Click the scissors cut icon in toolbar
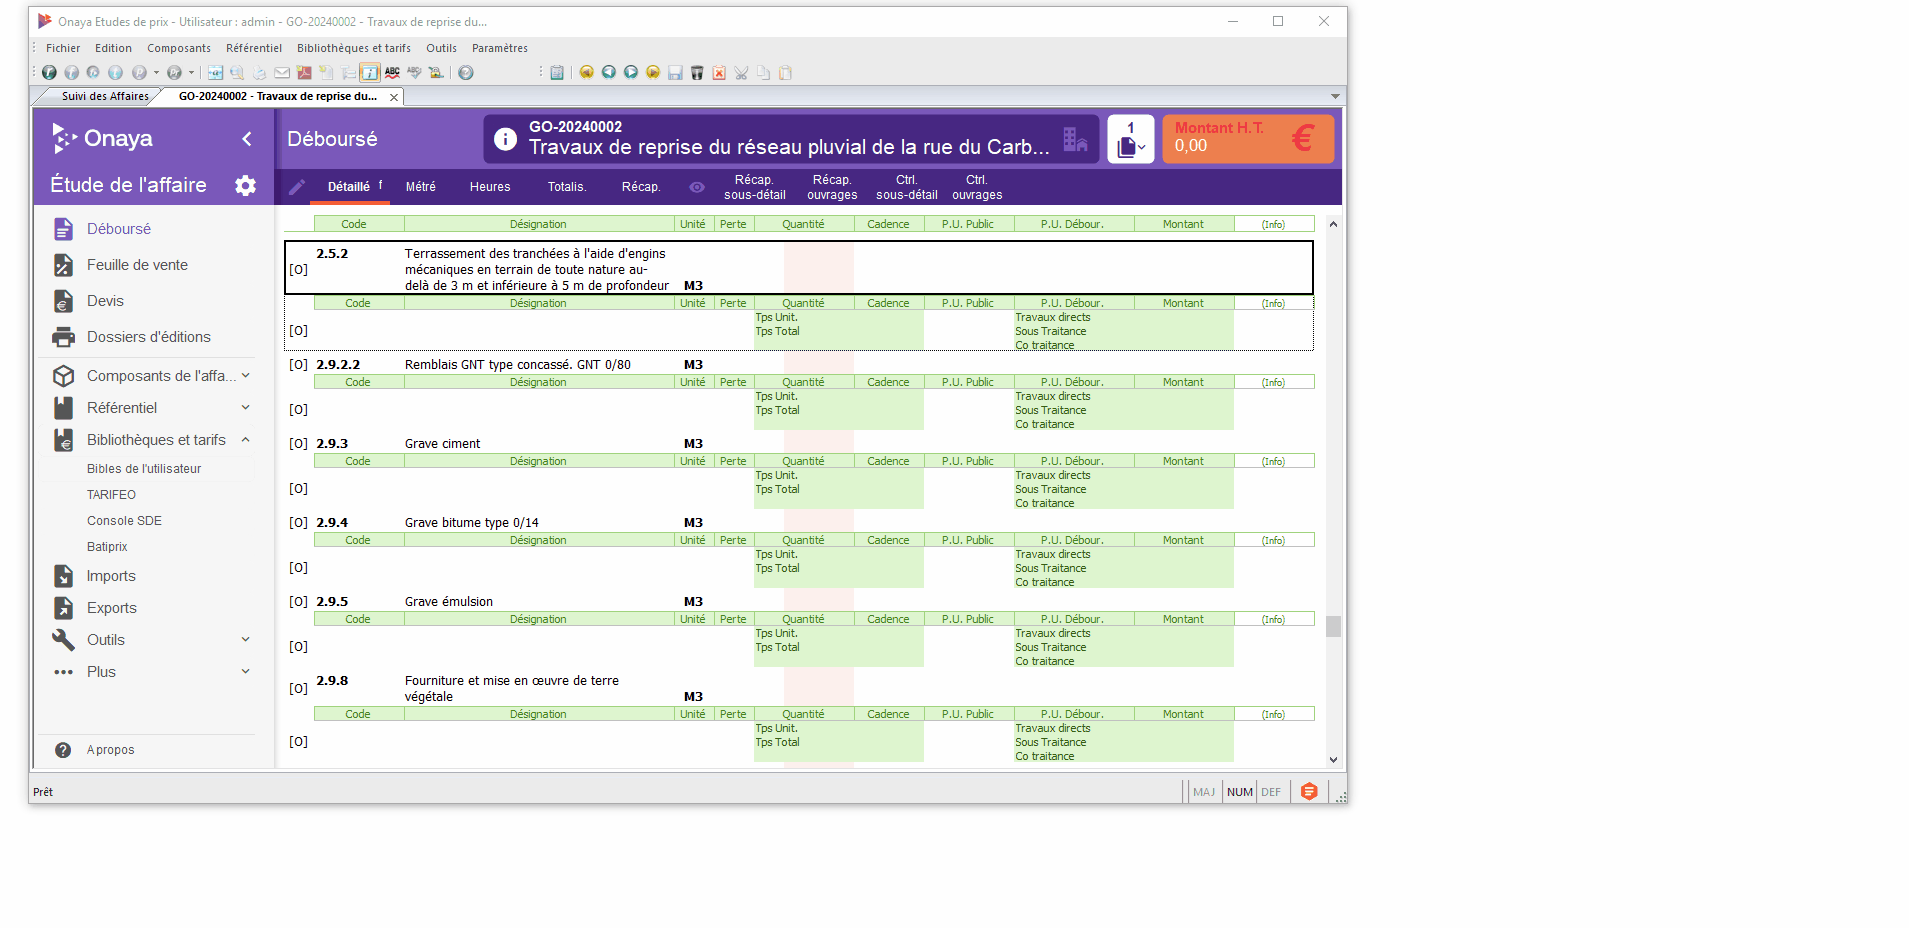Viewport: 1909px width, 928px height. point(741,72)
